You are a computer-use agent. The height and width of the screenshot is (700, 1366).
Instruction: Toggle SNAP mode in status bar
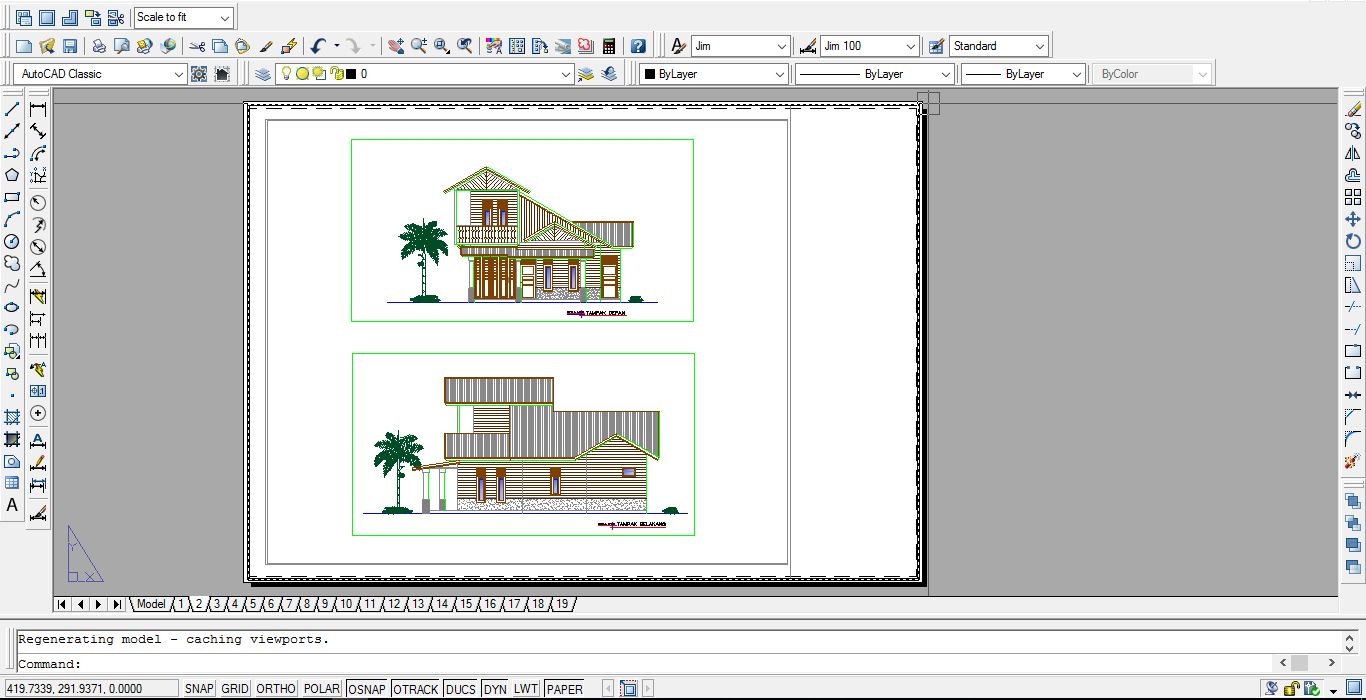click(199, 688)
